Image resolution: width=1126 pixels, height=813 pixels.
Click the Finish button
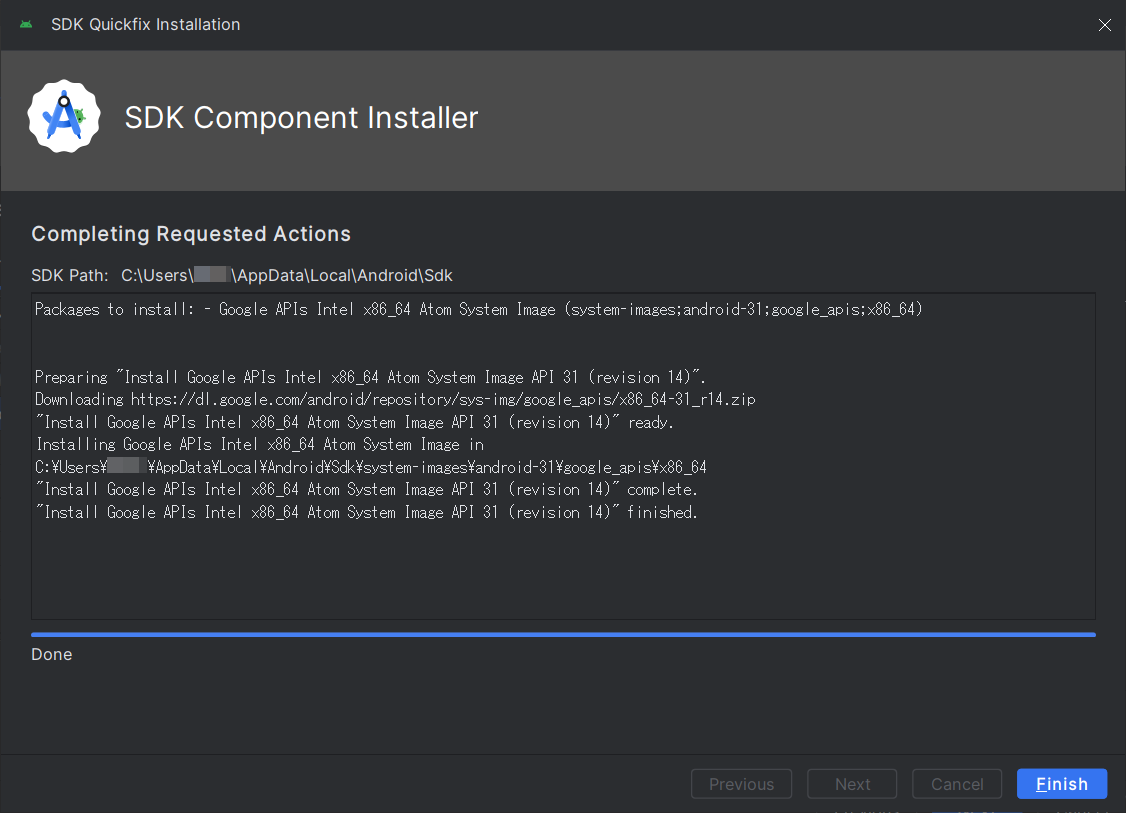(1061, 784)
